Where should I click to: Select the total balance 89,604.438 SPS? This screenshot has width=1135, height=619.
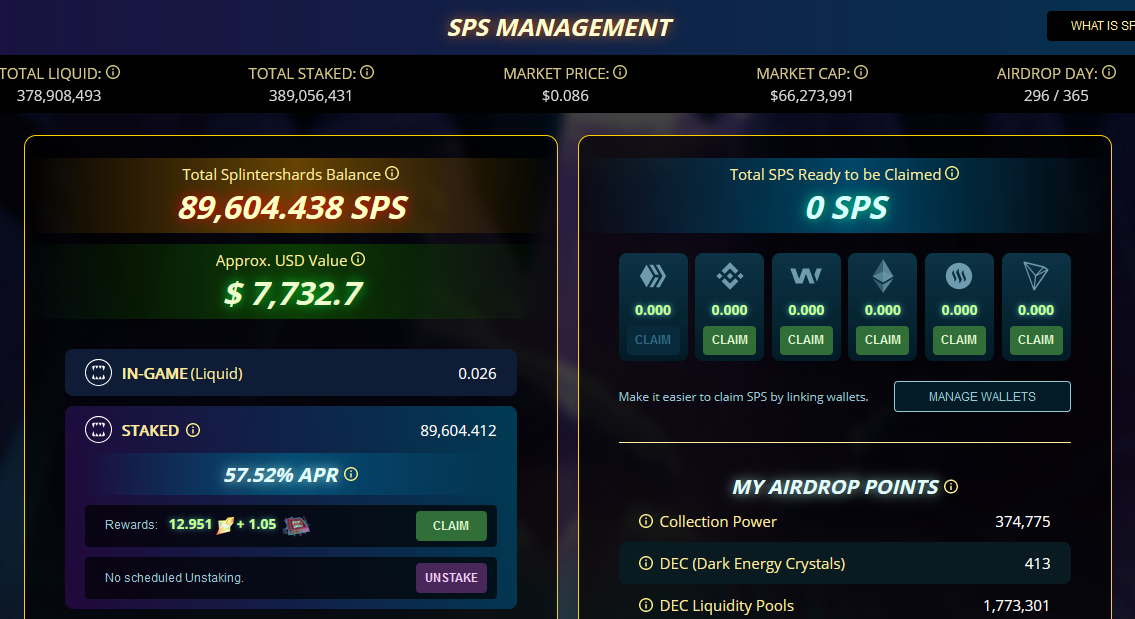pos(292,208)
